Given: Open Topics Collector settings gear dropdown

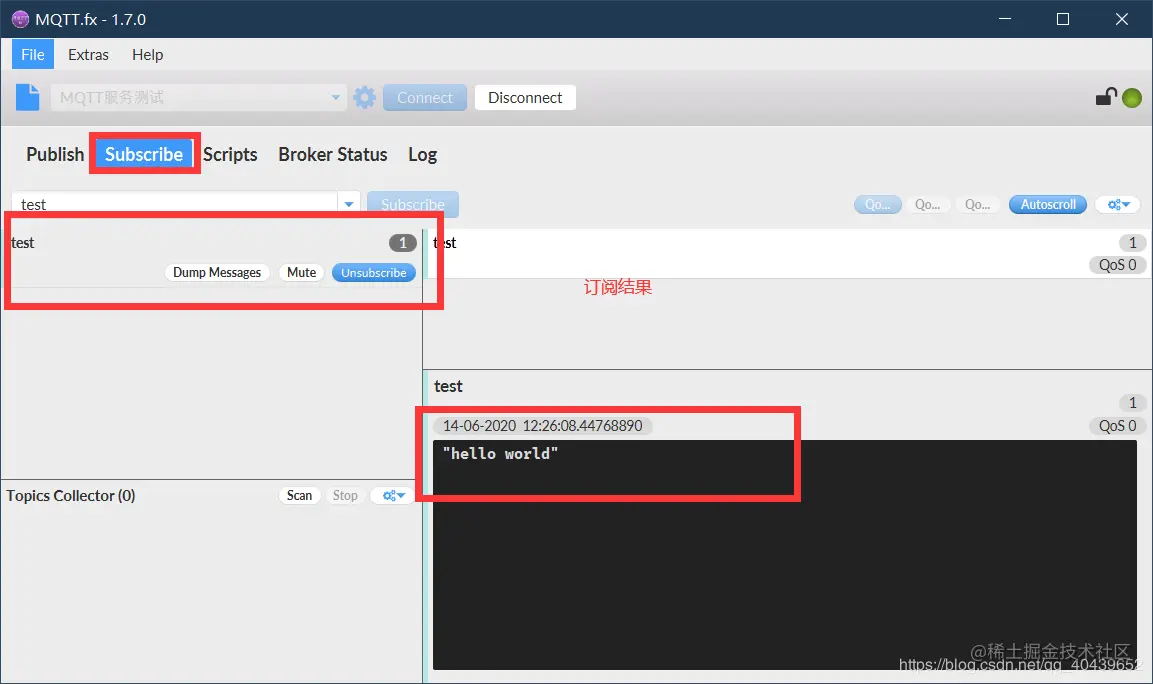Looking at the screenshot, I should 393,496.
